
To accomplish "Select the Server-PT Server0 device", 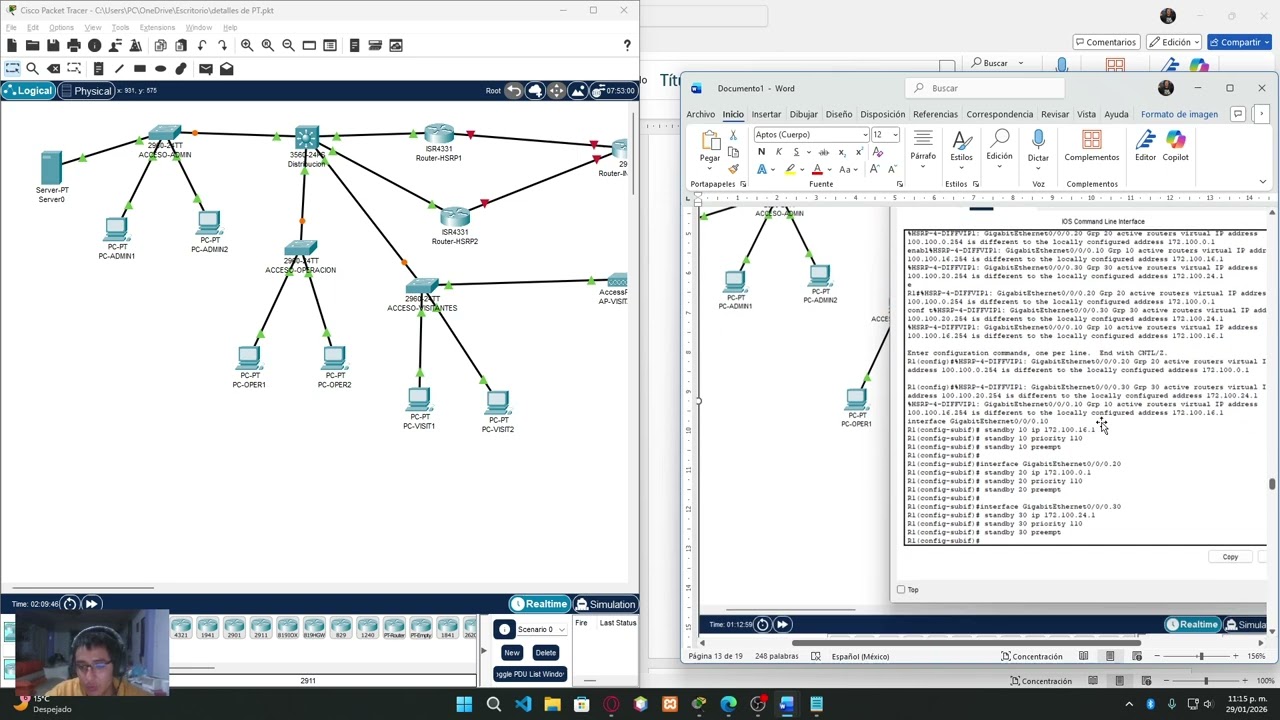I will (51, 167).
